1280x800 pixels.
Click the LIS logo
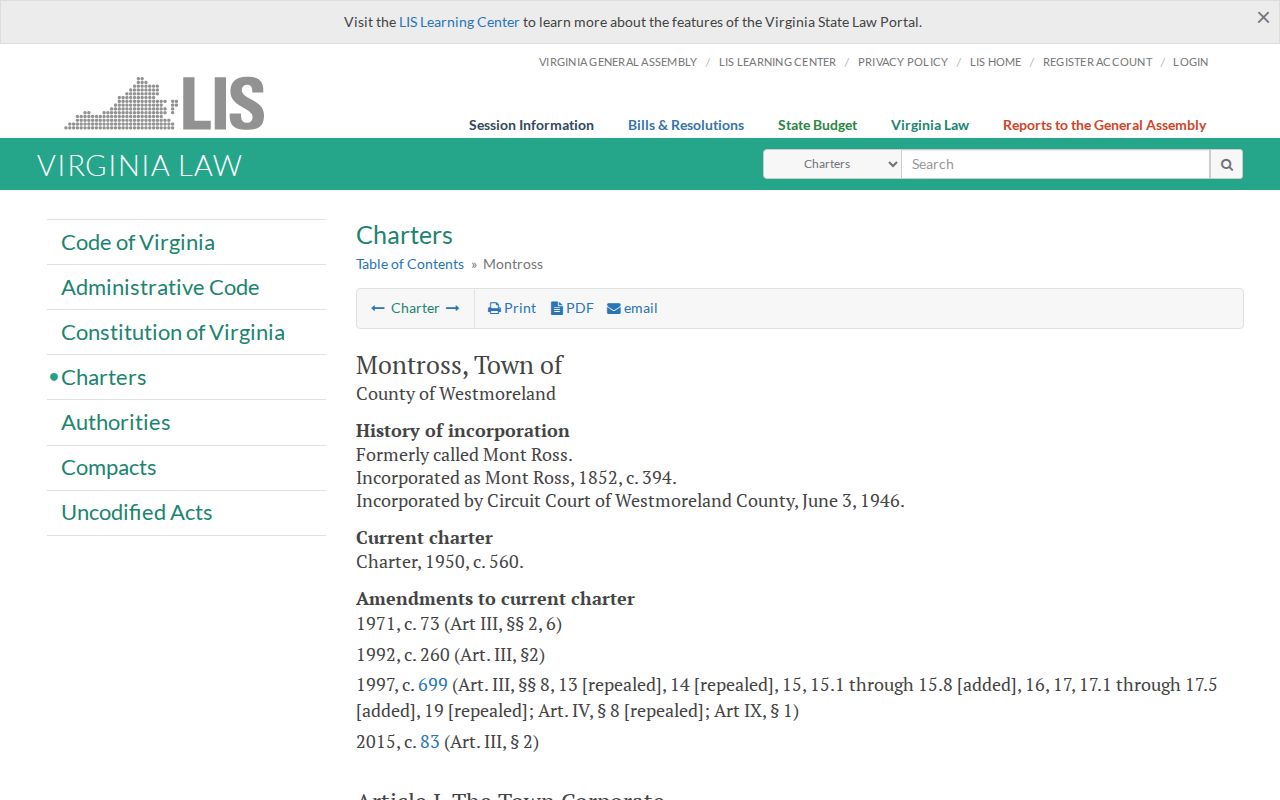click(x=164, y=103)
